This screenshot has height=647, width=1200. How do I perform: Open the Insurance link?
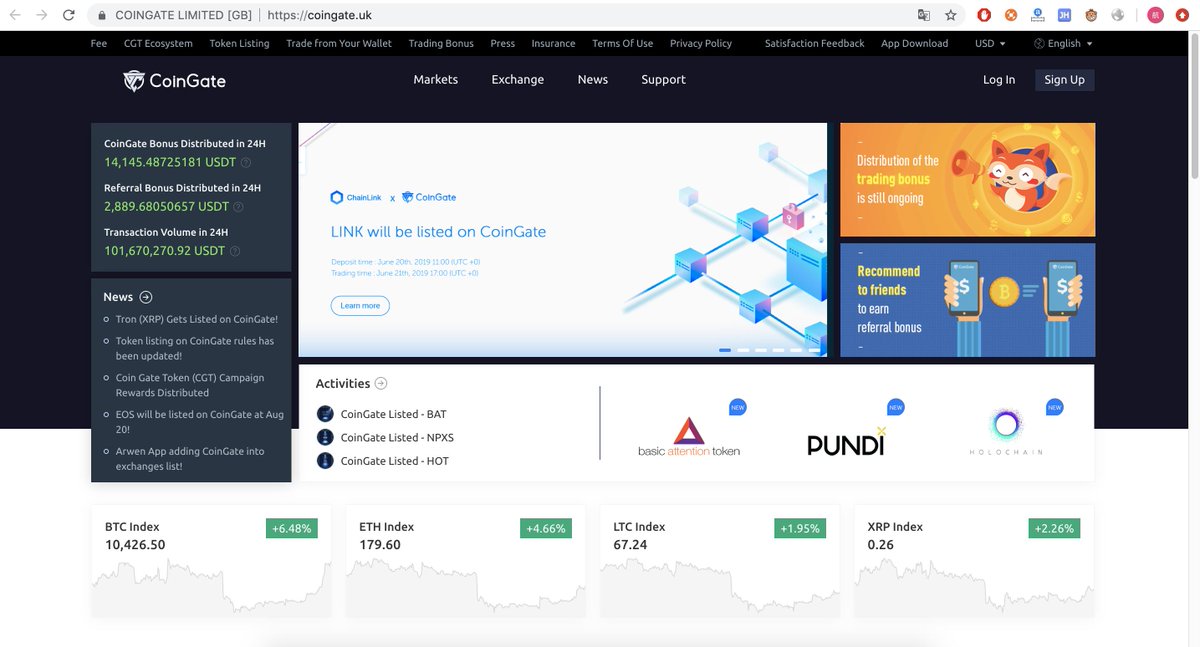click(x=553, y=43)
